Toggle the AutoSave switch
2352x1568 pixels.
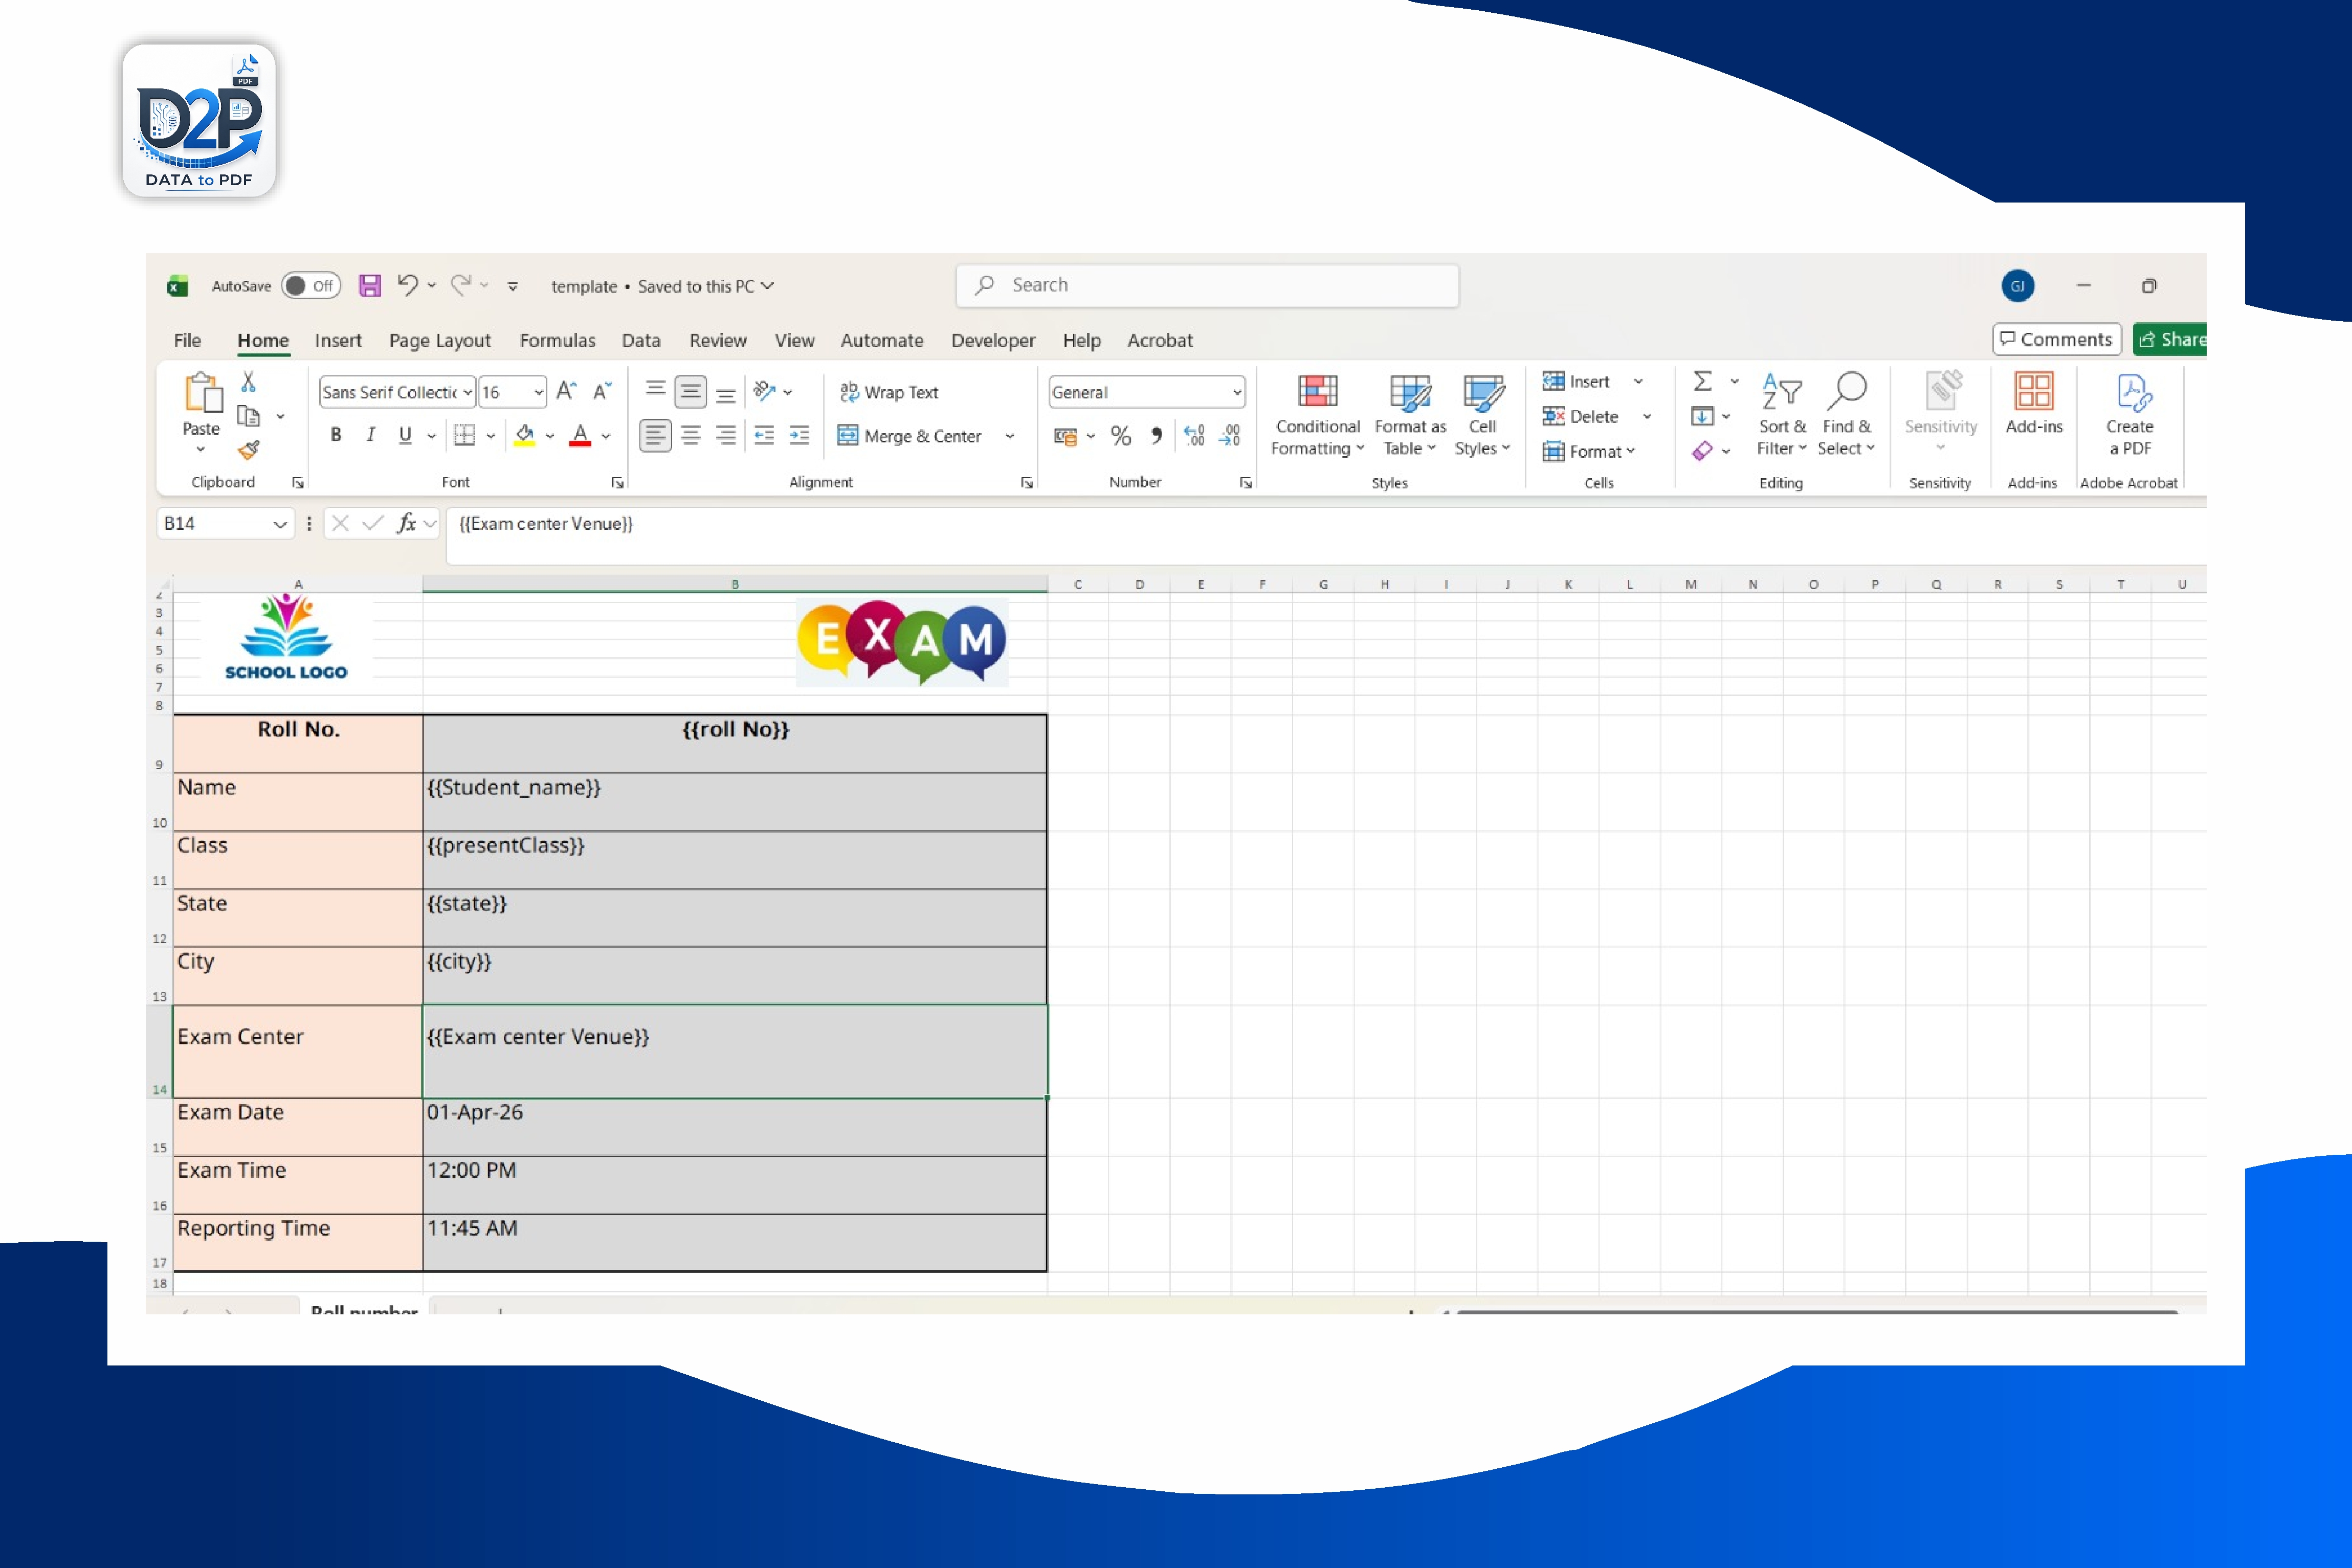(x=310, y=286)
